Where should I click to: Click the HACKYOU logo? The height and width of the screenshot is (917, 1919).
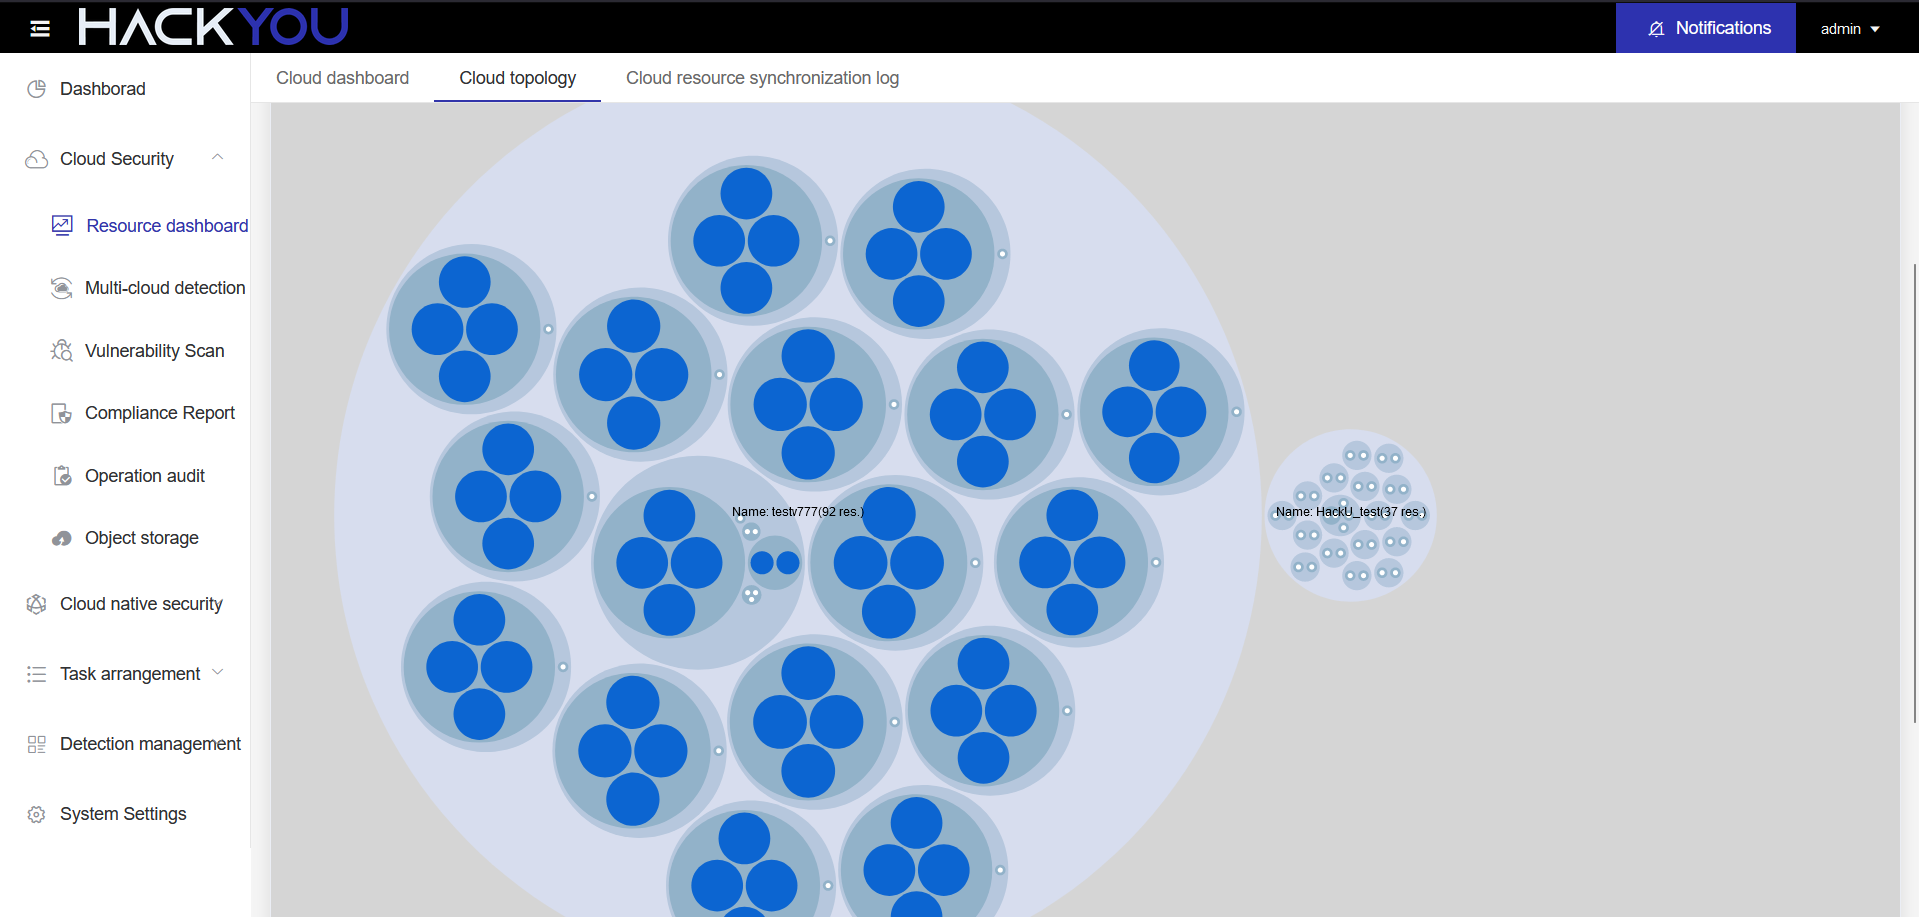tap(213, 27)
